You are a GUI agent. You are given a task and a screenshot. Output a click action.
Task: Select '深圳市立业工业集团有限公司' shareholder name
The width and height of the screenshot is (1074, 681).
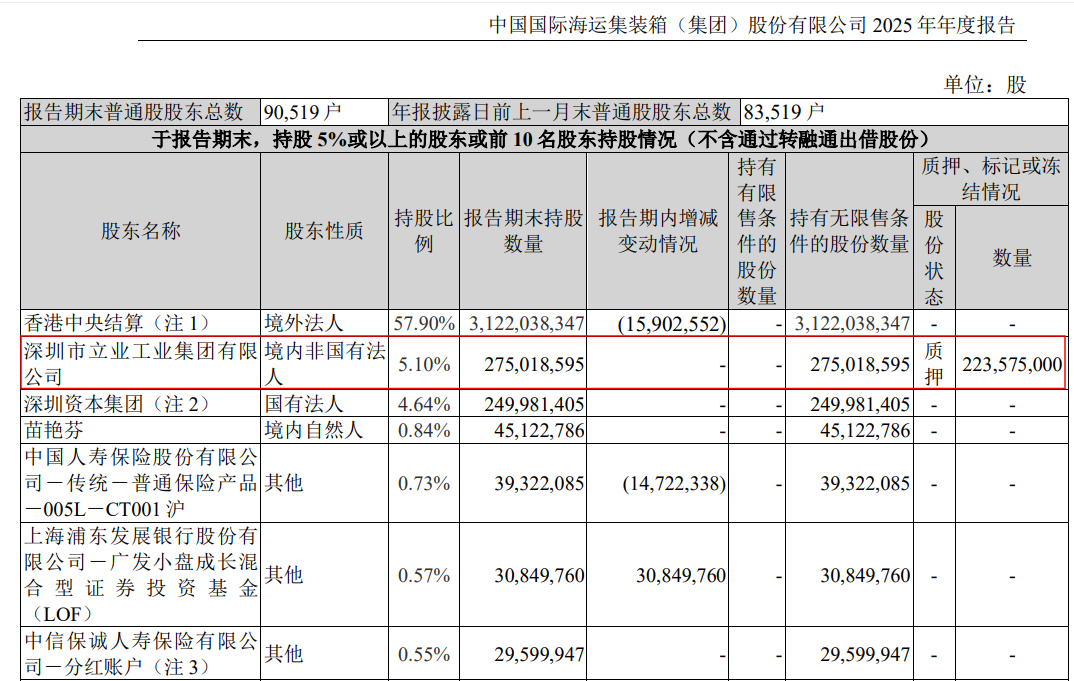click(140, 364)
